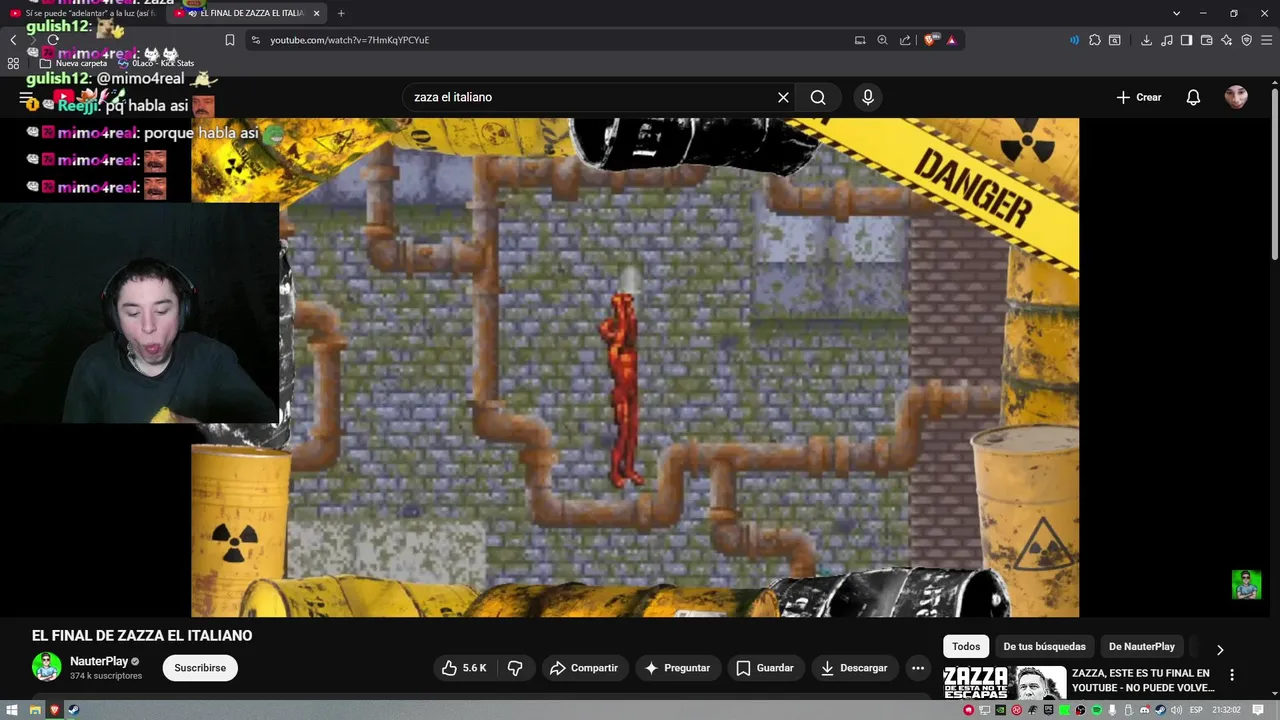
Task: Toggle the browser sidebar panel icon
Action: [x=1186, y=40]
